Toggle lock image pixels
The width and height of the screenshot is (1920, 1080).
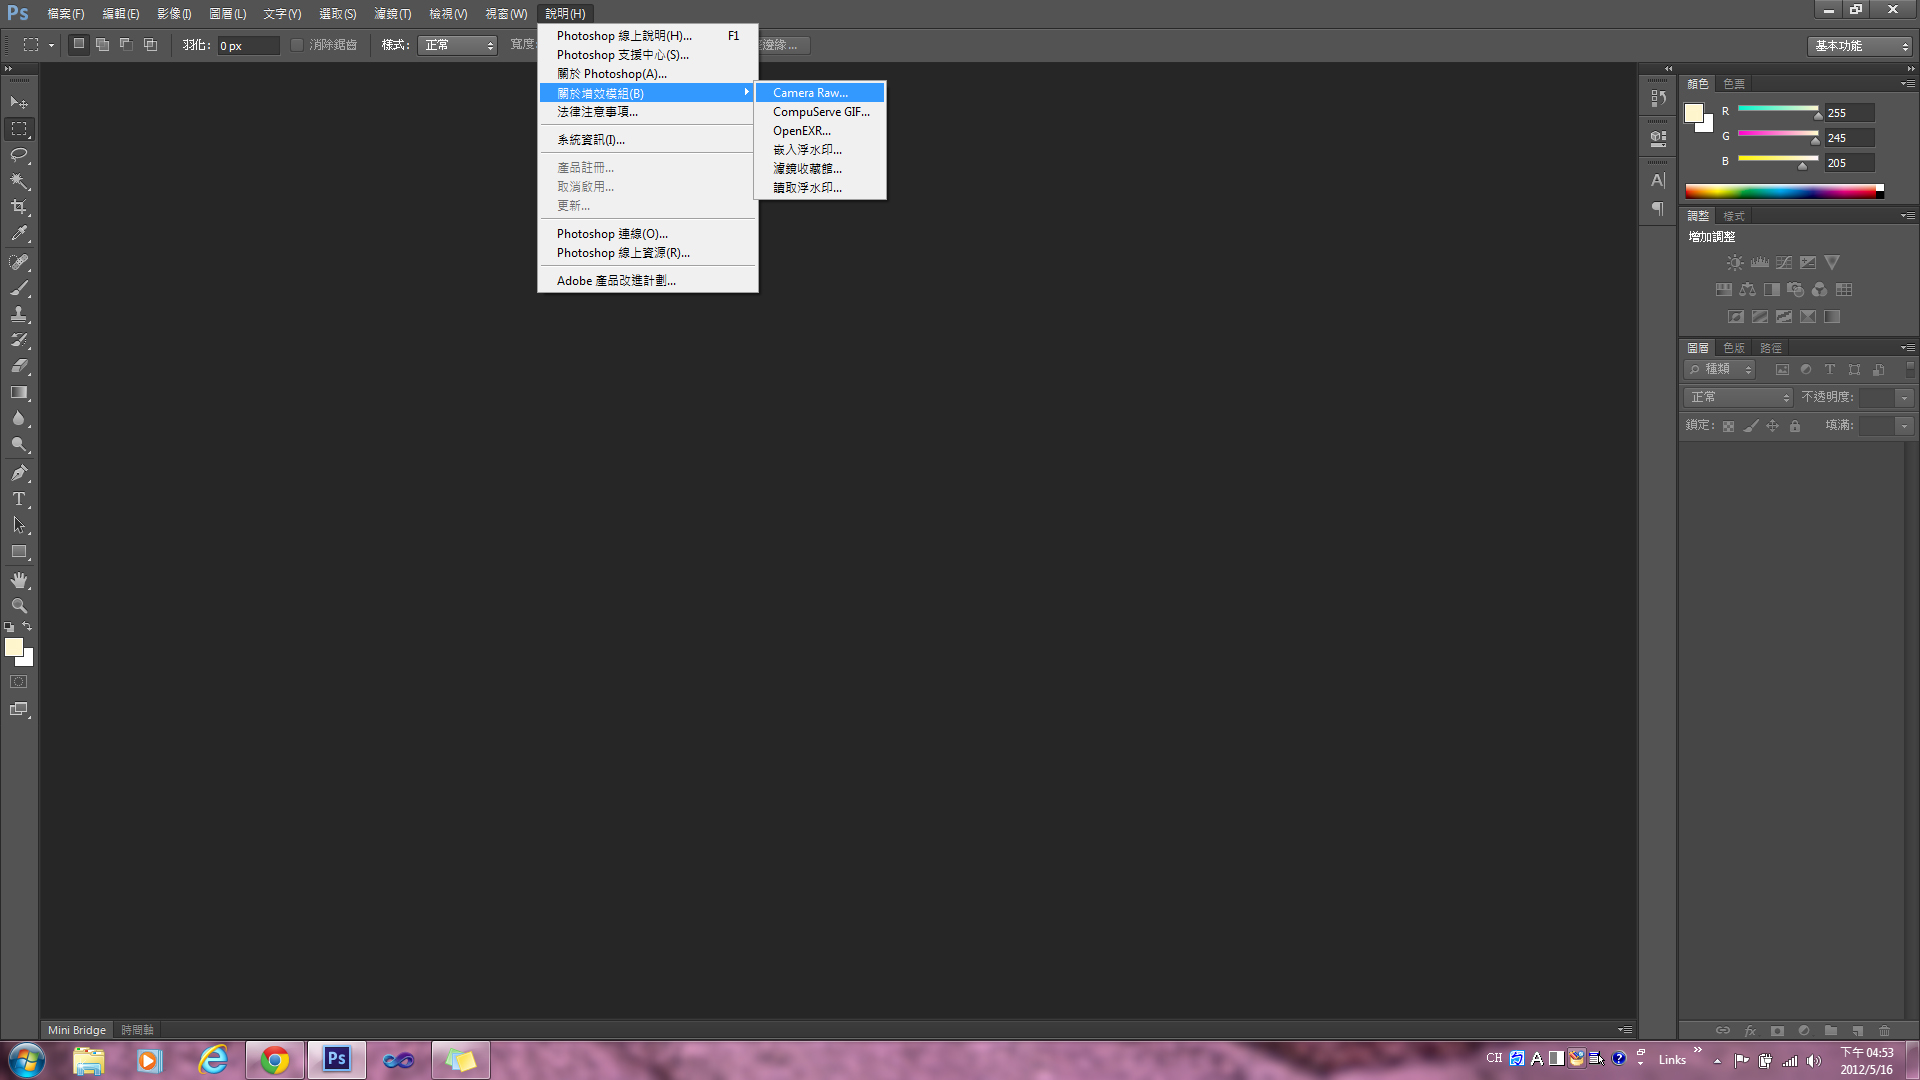click(x=1751, y=426)
